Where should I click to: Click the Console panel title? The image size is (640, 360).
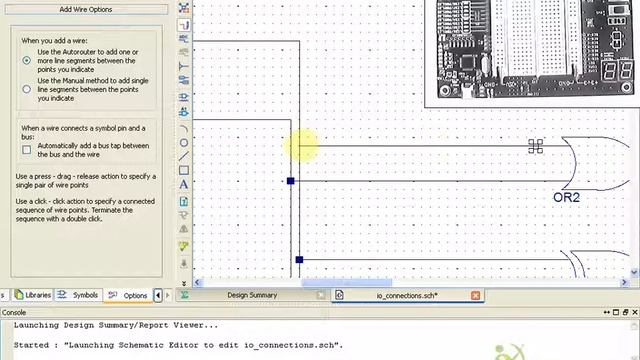click(x=14, y=312)
